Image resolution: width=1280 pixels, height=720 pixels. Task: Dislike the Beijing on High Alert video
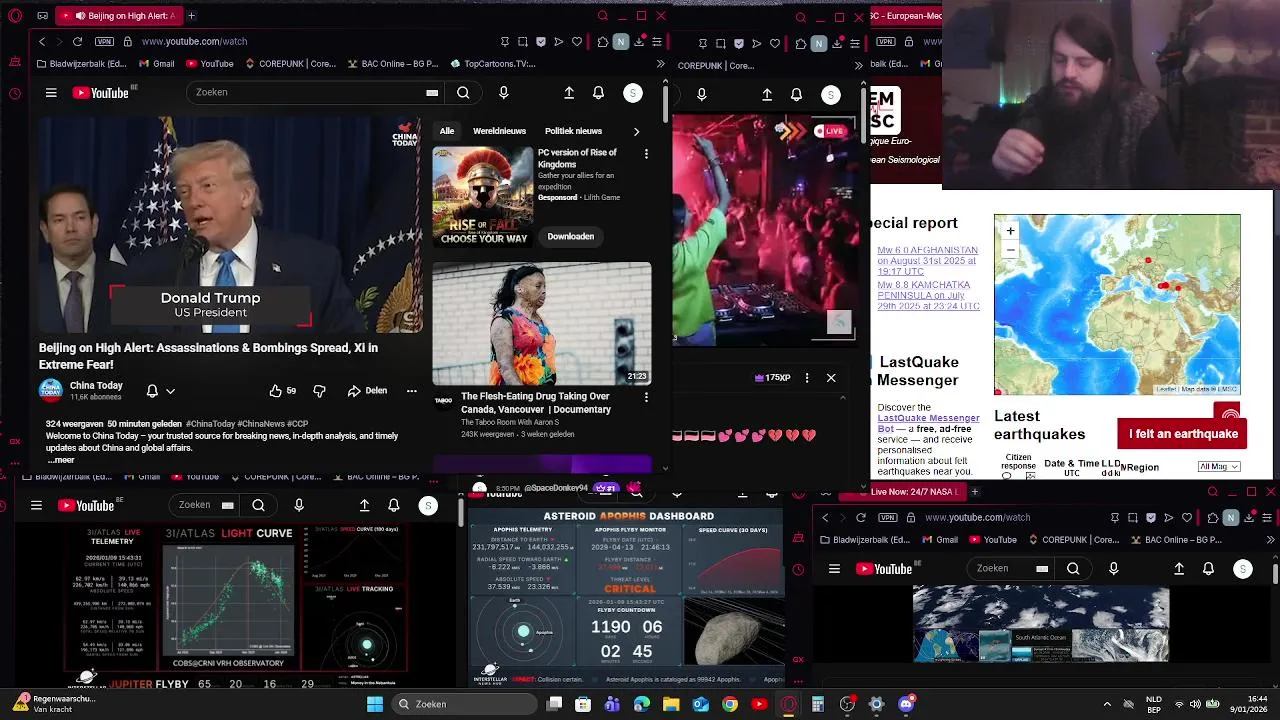(x=319, y=391)
